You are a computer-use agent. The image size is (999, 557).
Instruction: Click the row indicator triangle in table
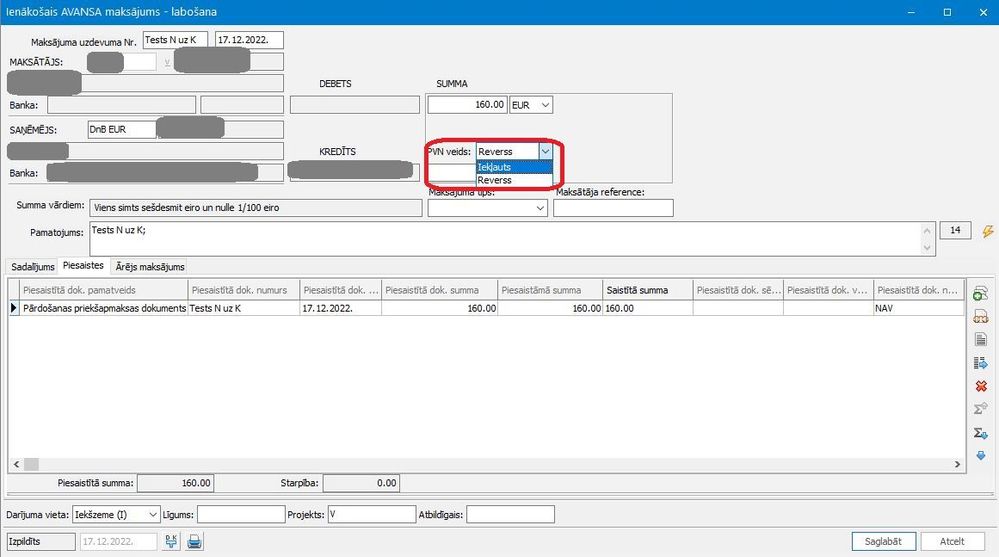pos(13,308)
